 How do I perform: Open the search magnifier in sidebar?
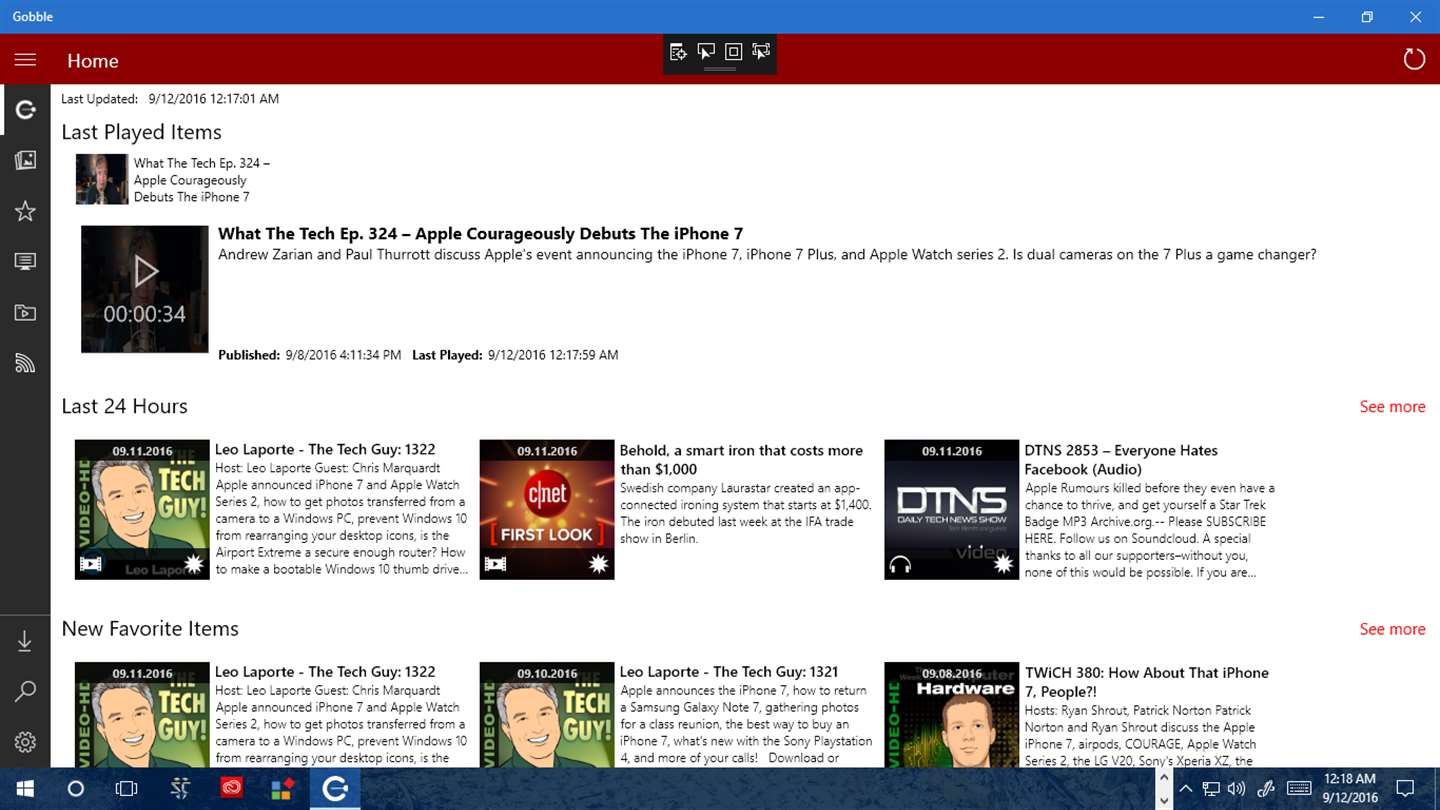click(25, 691)
